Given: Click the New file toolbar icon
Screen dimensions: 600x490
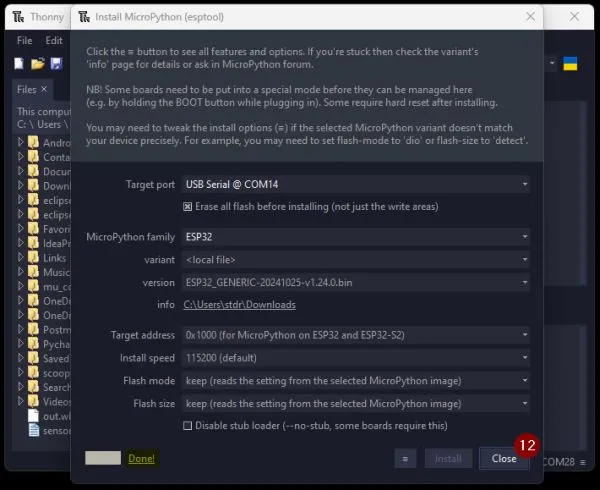Looking at the screenshot, I should tap(20, 64).
